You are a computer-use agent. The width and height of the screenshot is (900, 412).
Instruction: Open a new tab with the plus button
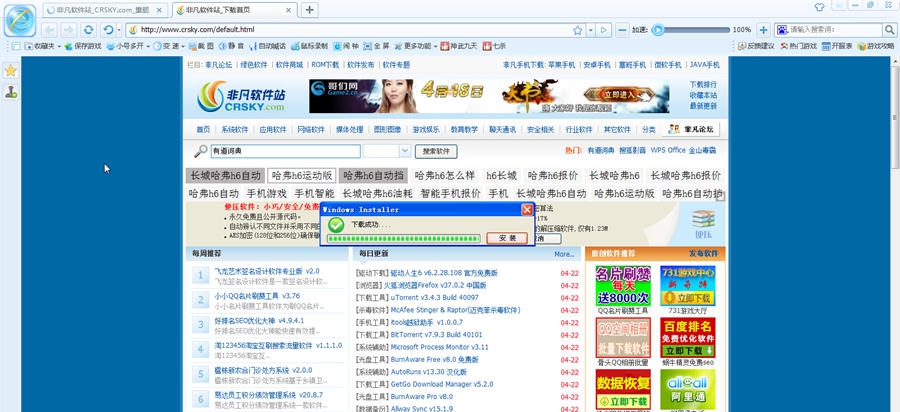[x=309, y=10]
